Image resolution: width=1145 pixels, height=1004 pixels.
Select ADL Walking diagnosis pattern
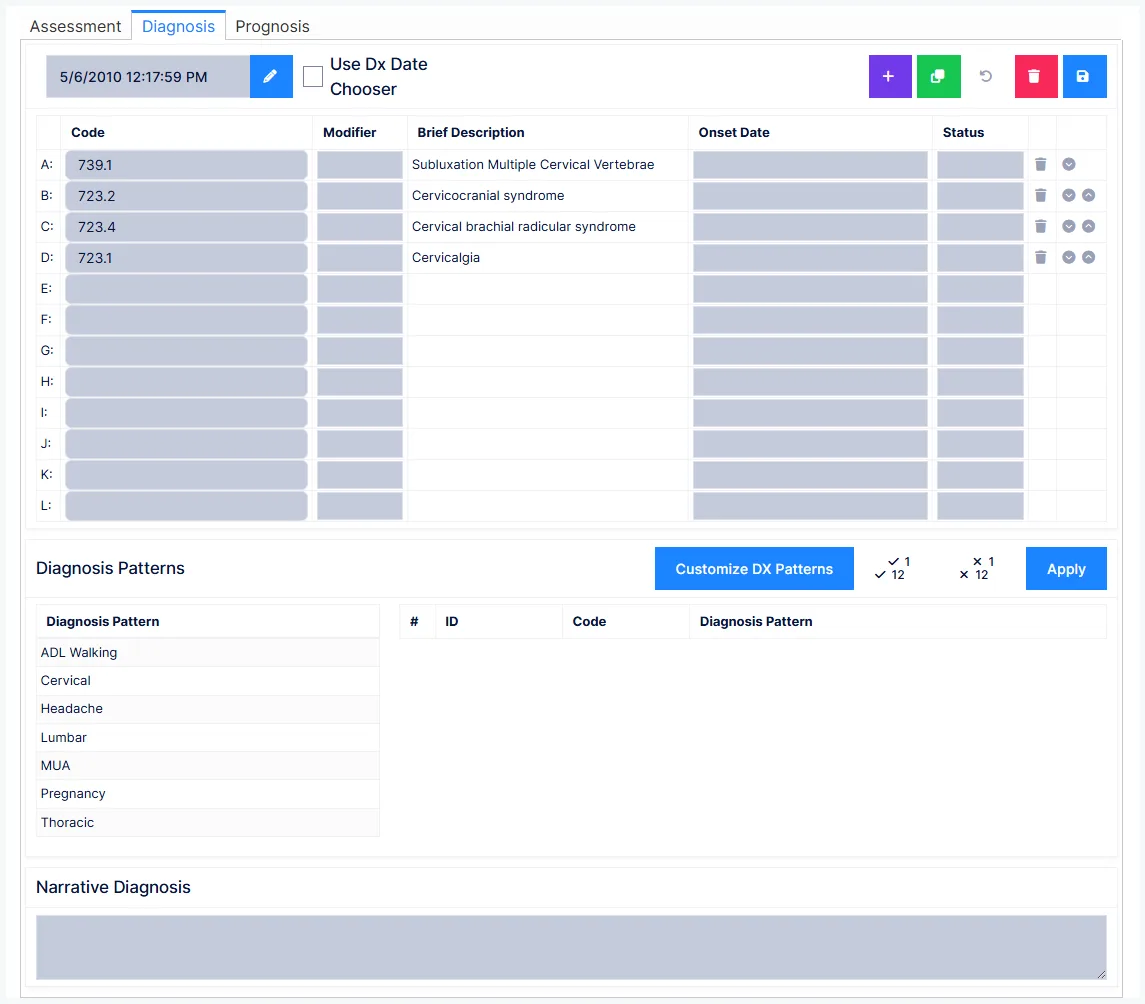[207, 652]
